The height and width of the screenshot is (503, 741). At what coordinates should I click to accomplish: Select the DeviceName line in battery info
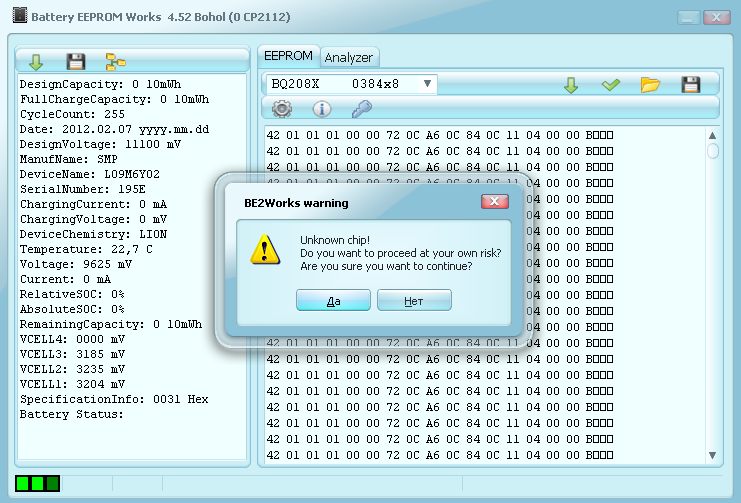90,174
